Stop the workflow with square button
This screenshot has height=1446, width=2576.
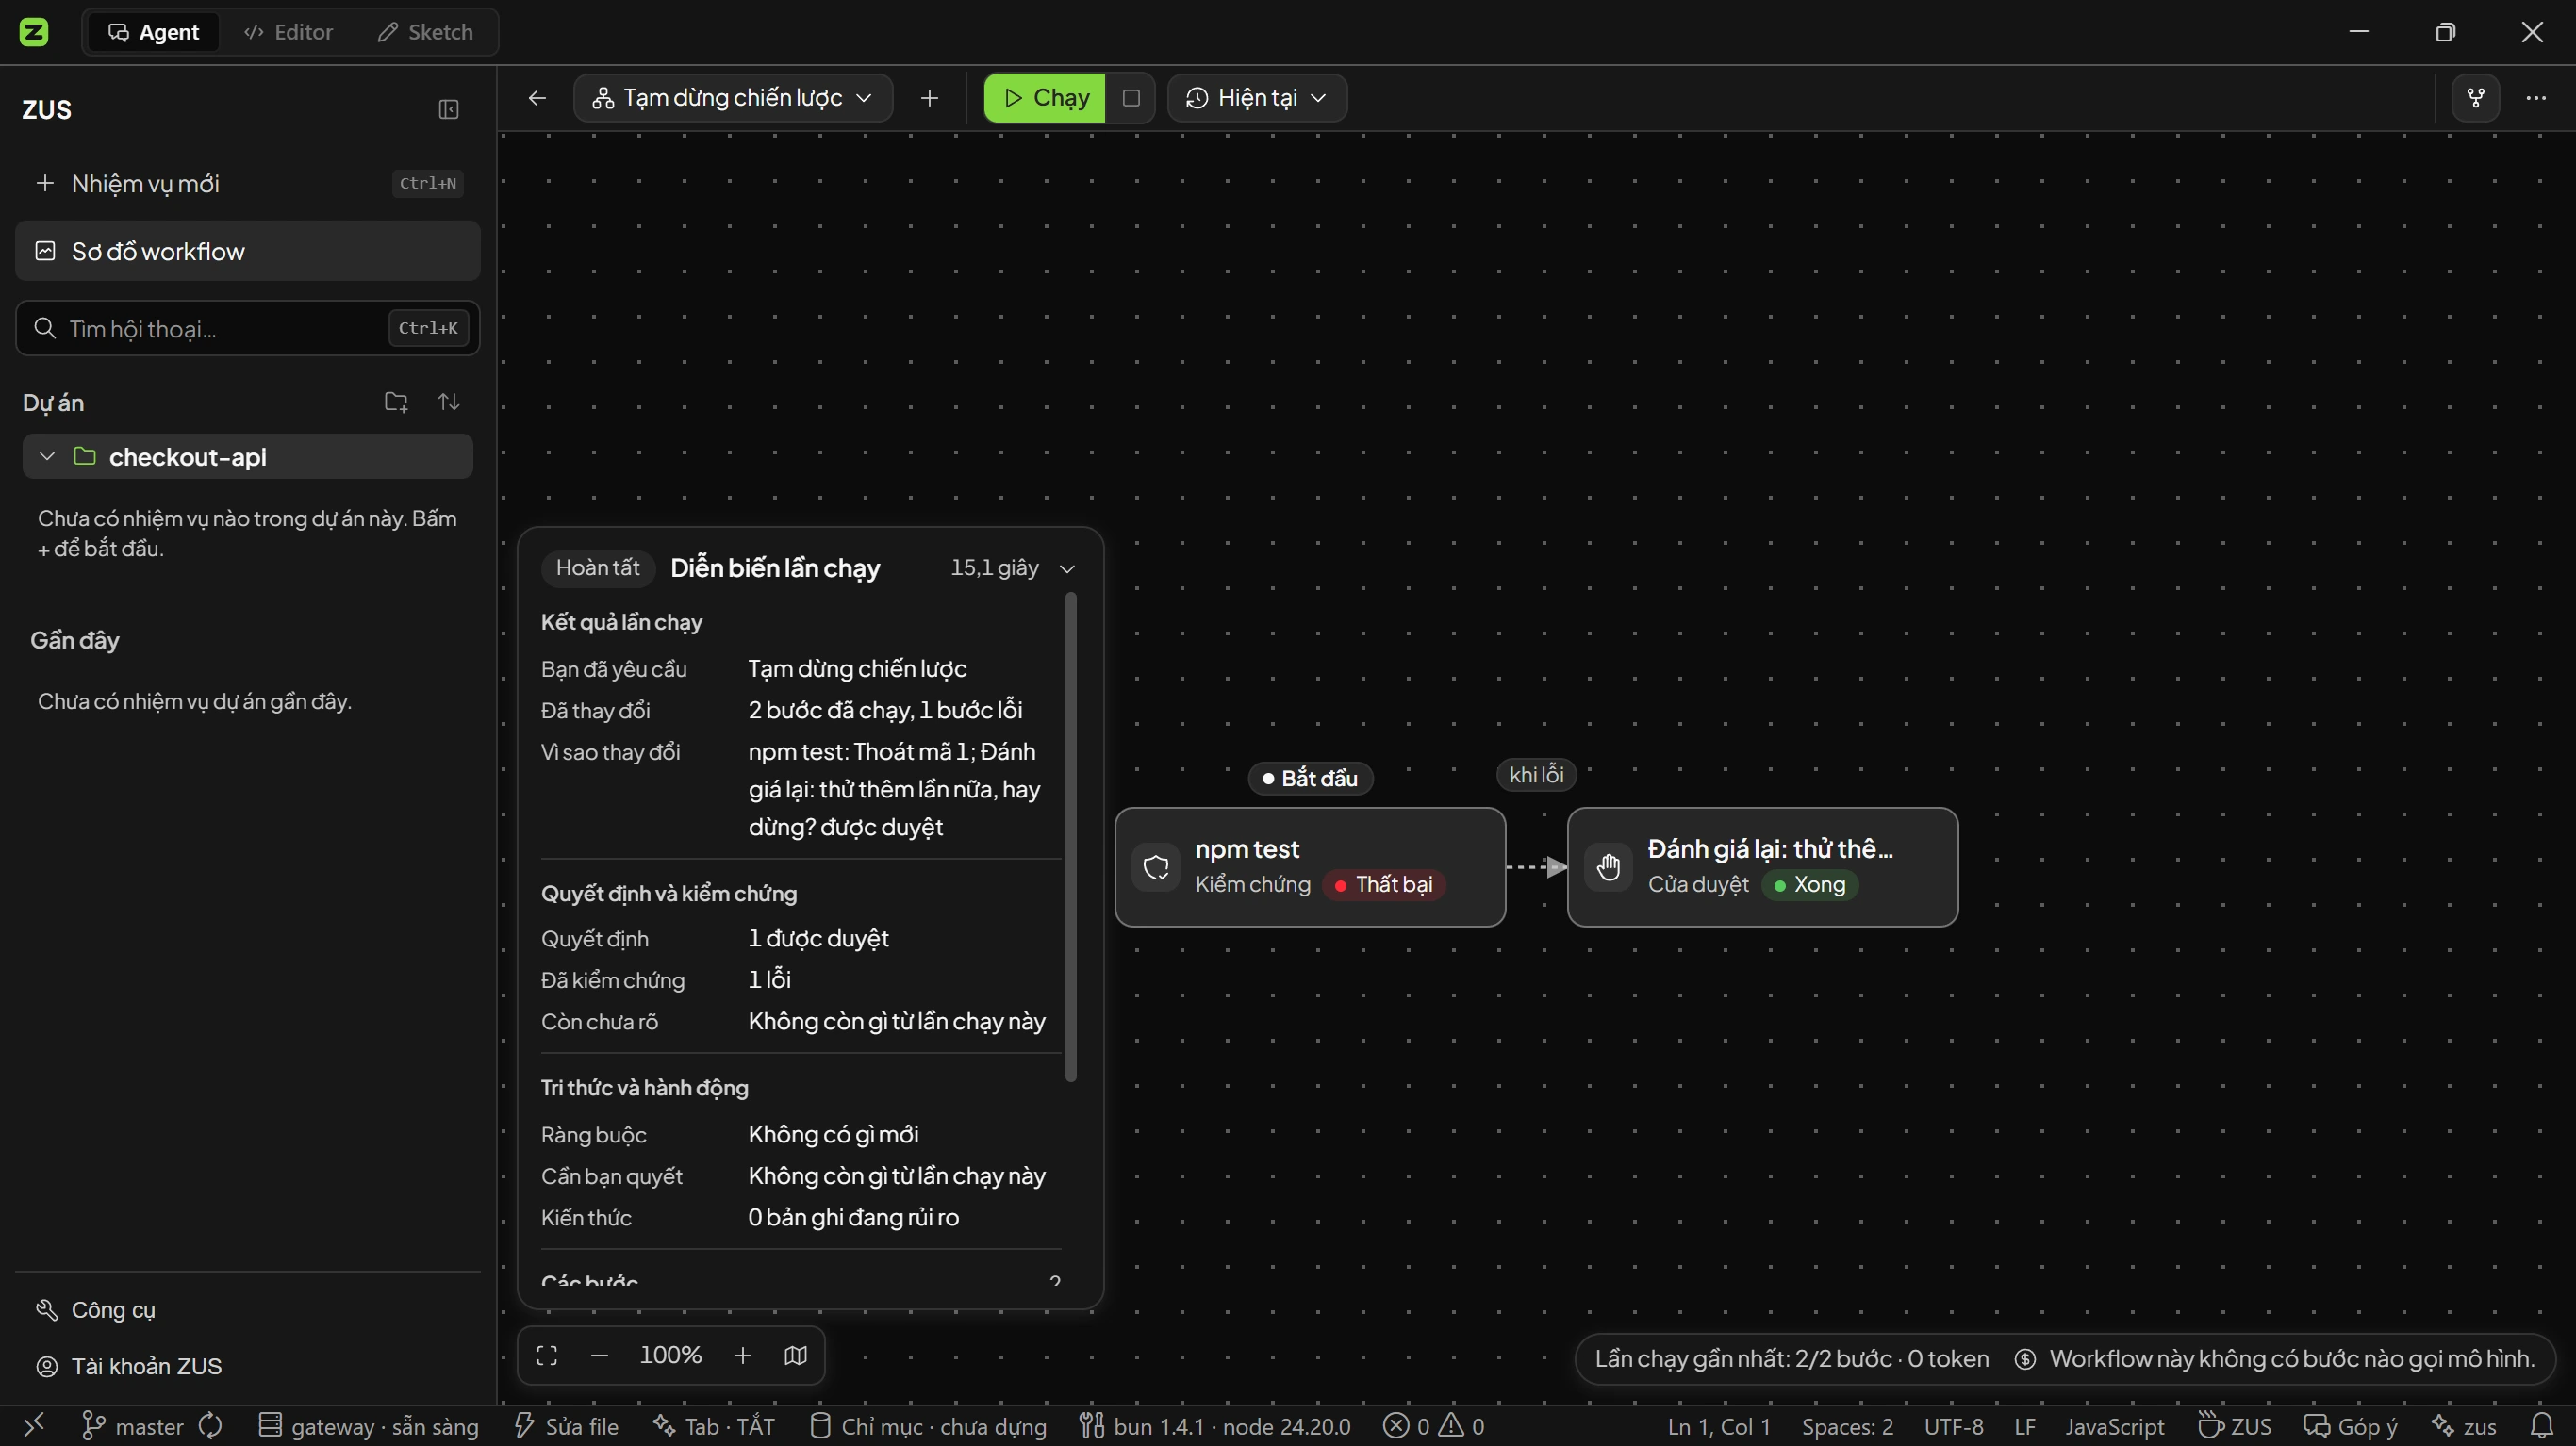click(1131, 98)
